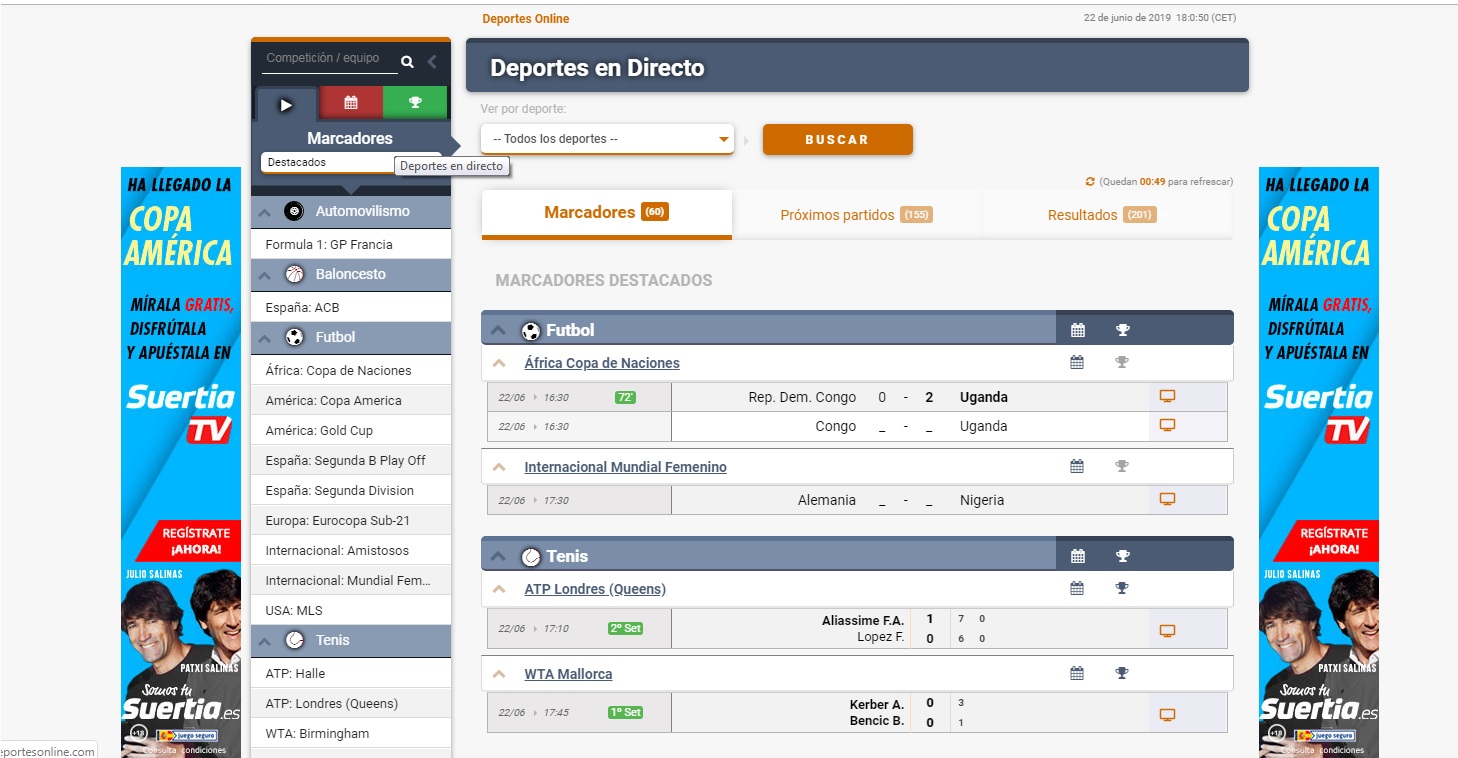Image resolution: width=1458 pixels, height=758 pixels.
Task: Select the live play tab icon in sidebar
Action: [286, 104]
